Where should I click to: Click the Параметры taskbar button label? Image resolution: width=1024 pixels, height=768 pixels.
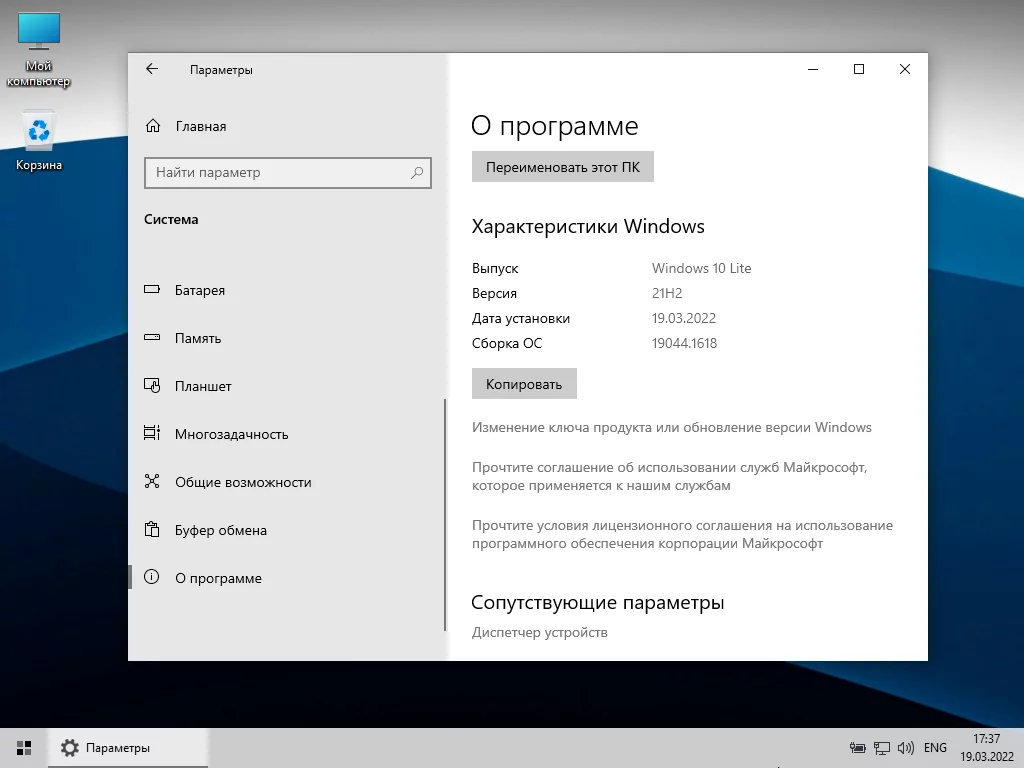coord(118,748)
